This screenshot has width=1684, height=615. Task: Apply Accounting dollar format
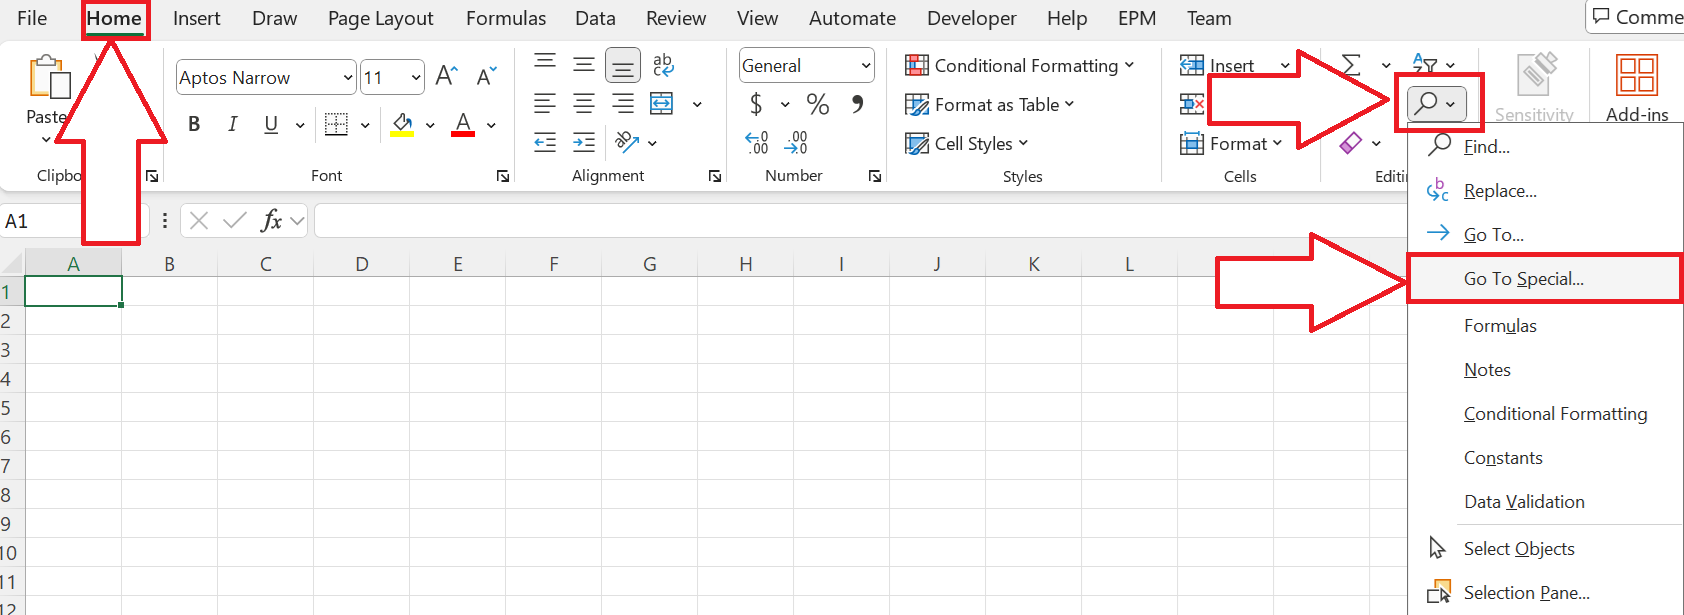(757, 104)
